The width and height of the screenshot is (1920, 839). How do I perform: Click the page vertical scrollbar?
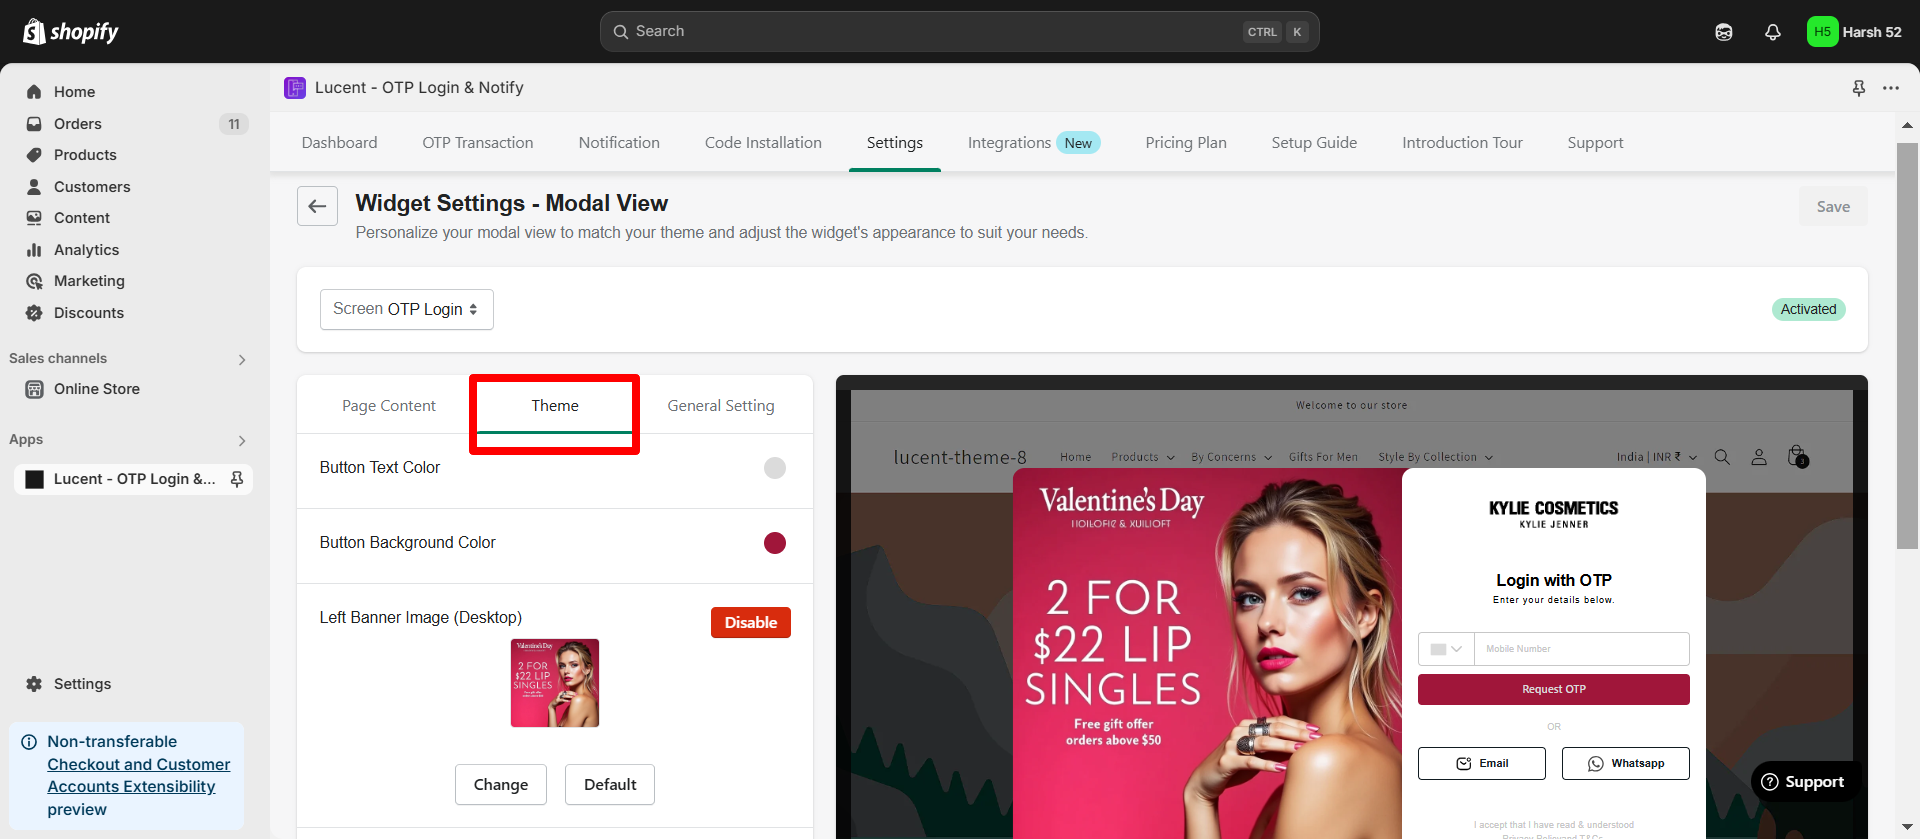point(1907,346)
